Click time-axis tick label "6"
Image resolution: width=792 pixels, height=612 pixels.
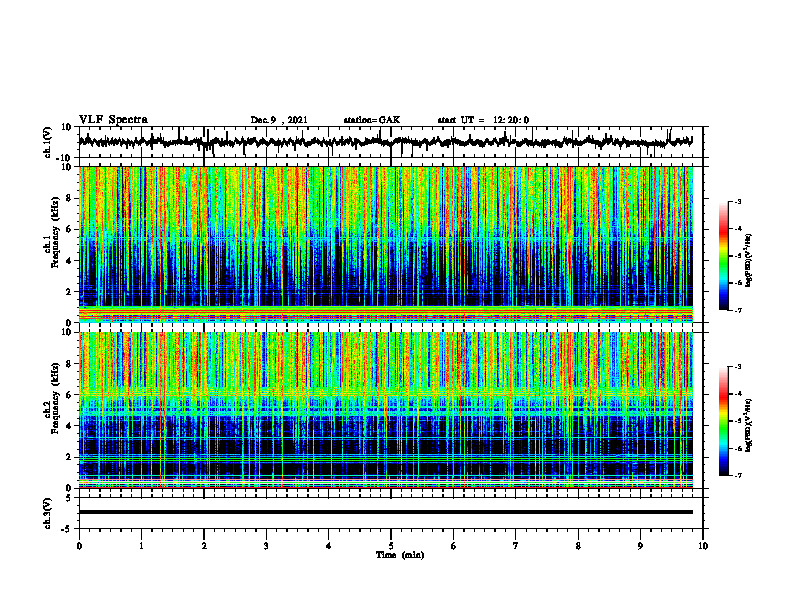click(x=454, y=546)
